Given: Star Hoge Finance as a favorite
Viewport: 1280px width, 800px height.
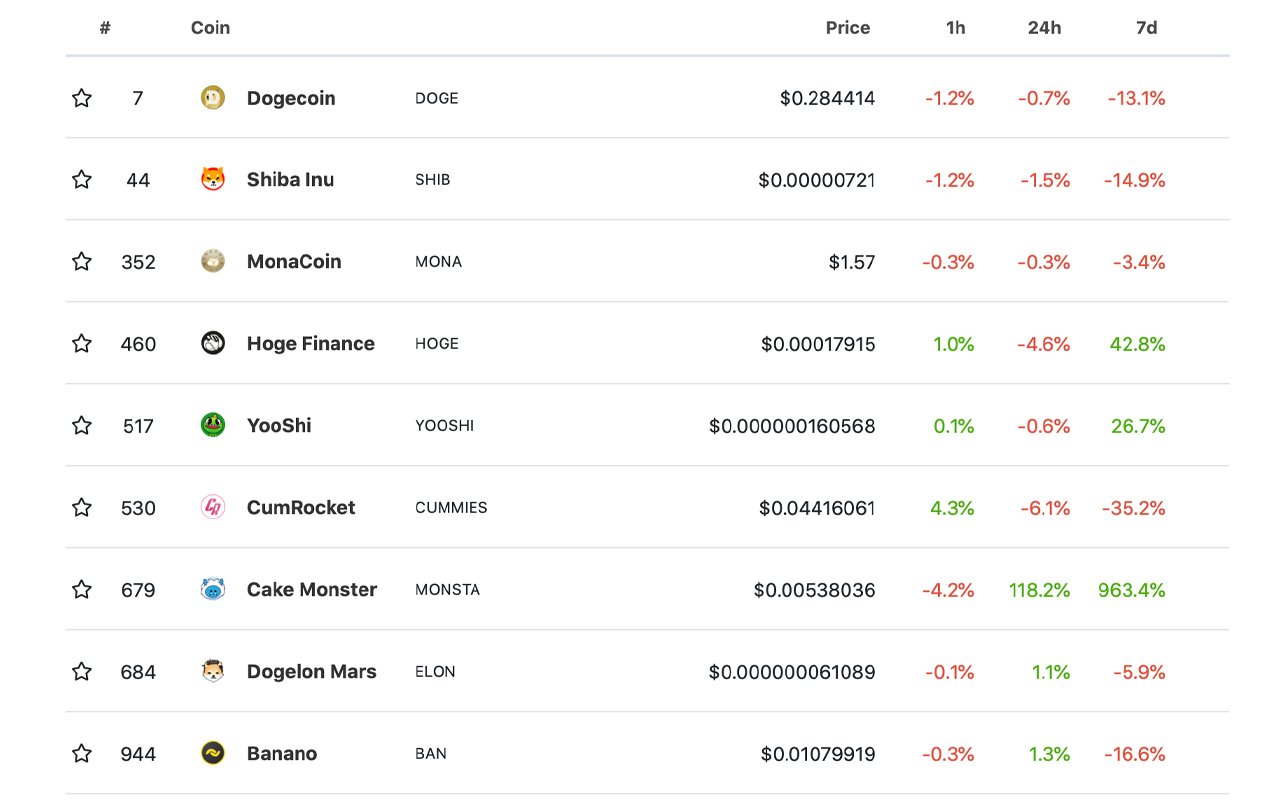Looking at the screenshot, I should tap(82, 344).
